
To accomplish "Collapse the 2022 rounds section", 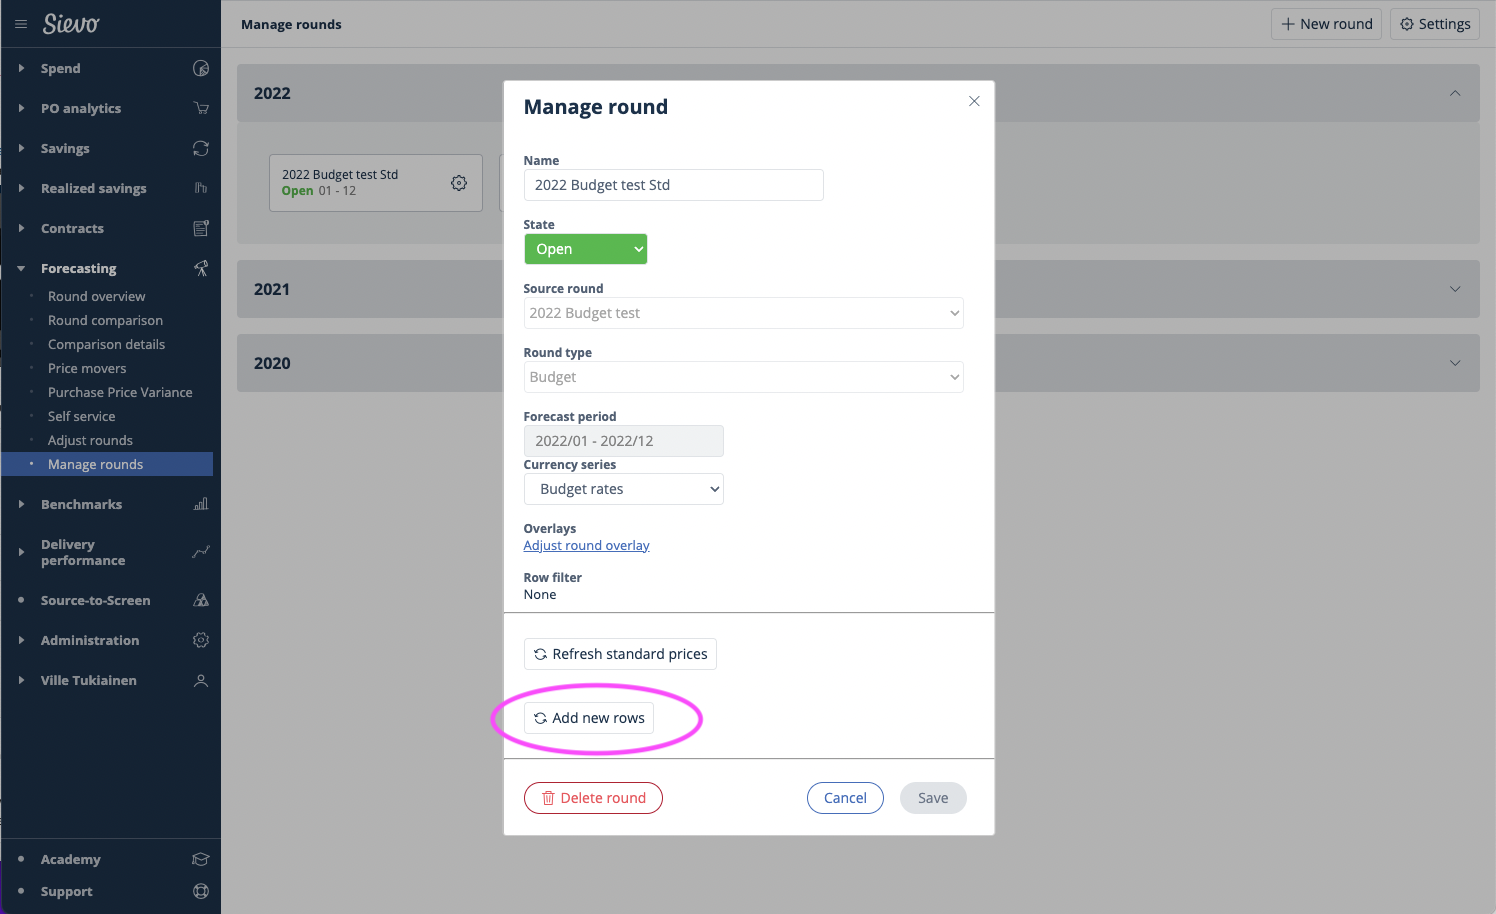I will [1455, 93].
